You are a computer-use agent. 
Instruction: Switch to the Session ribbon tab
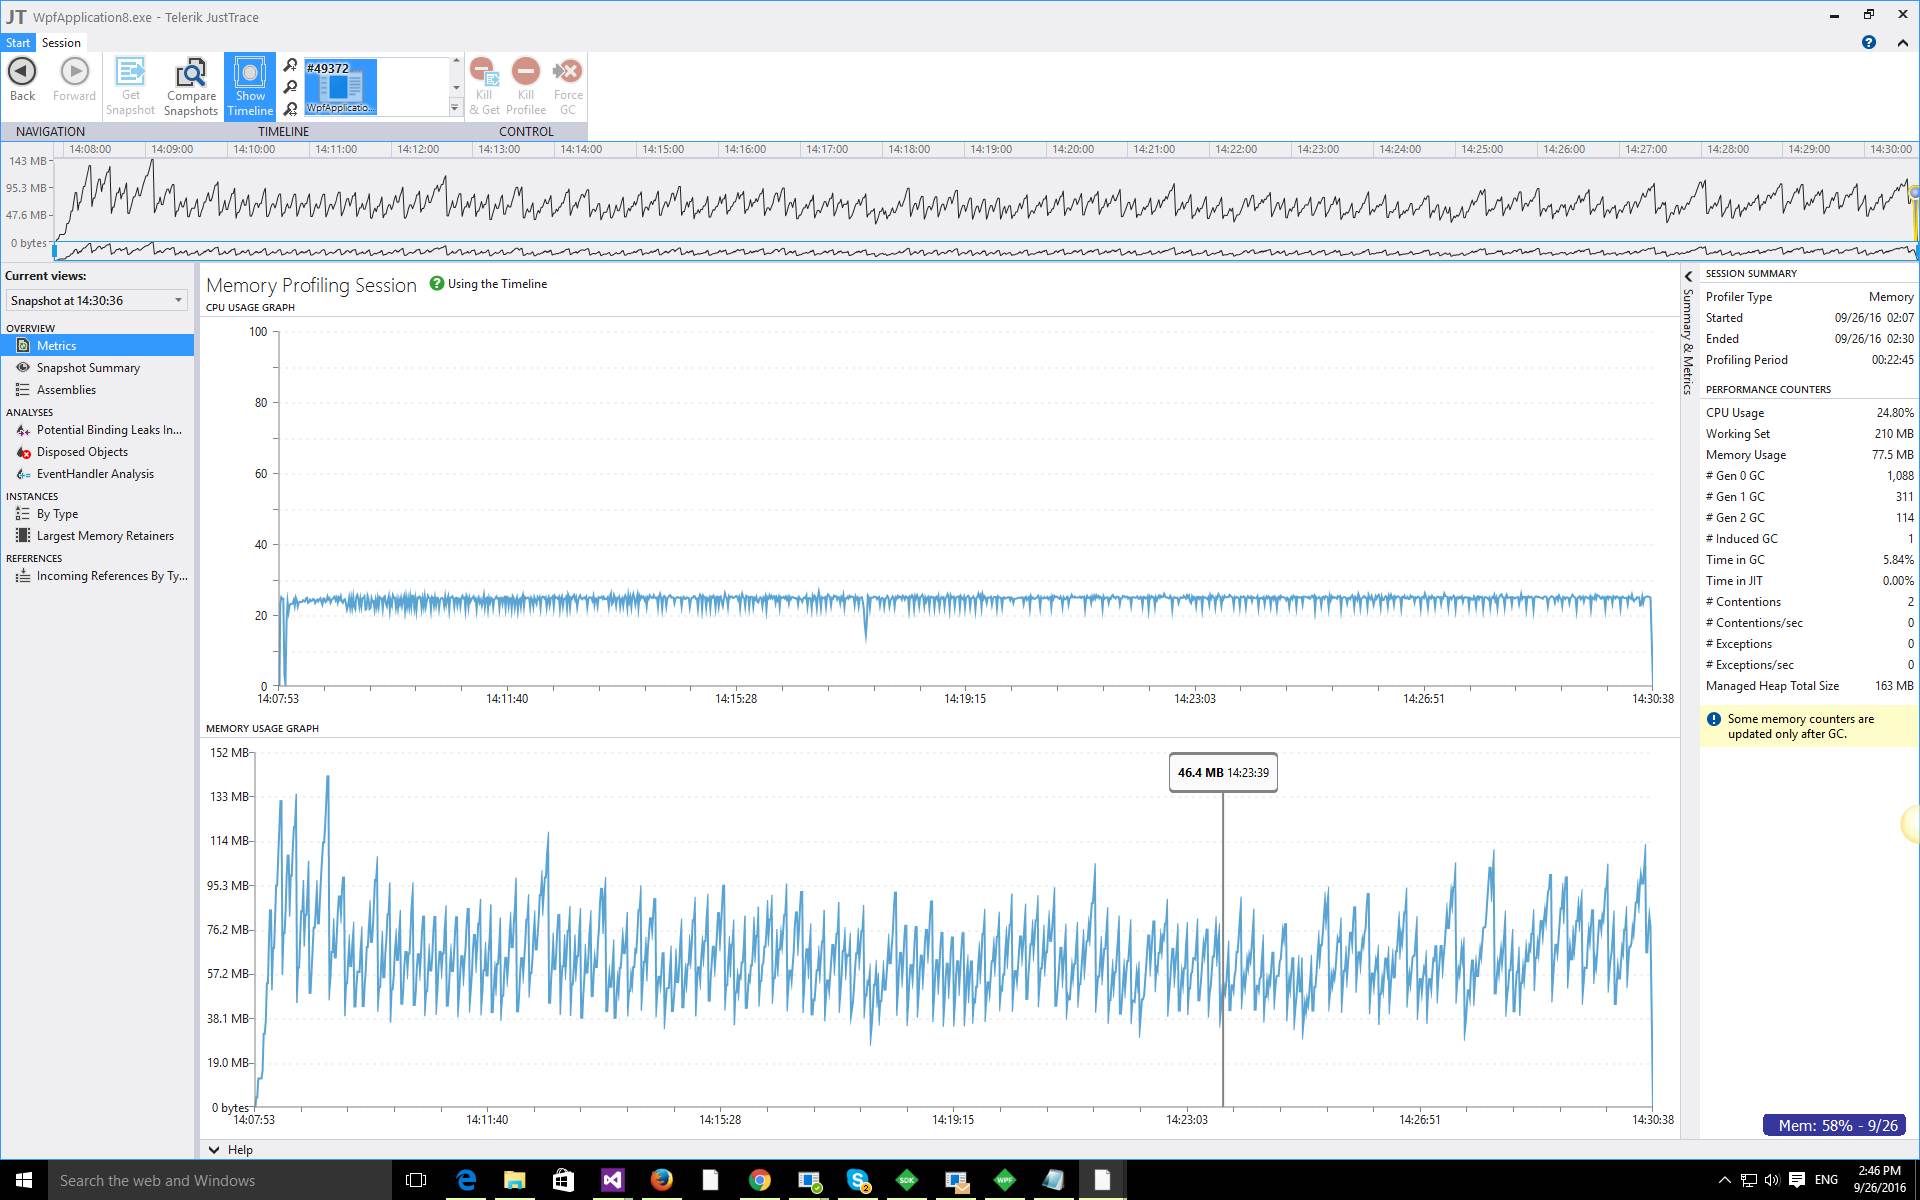(x=61, y=43)
